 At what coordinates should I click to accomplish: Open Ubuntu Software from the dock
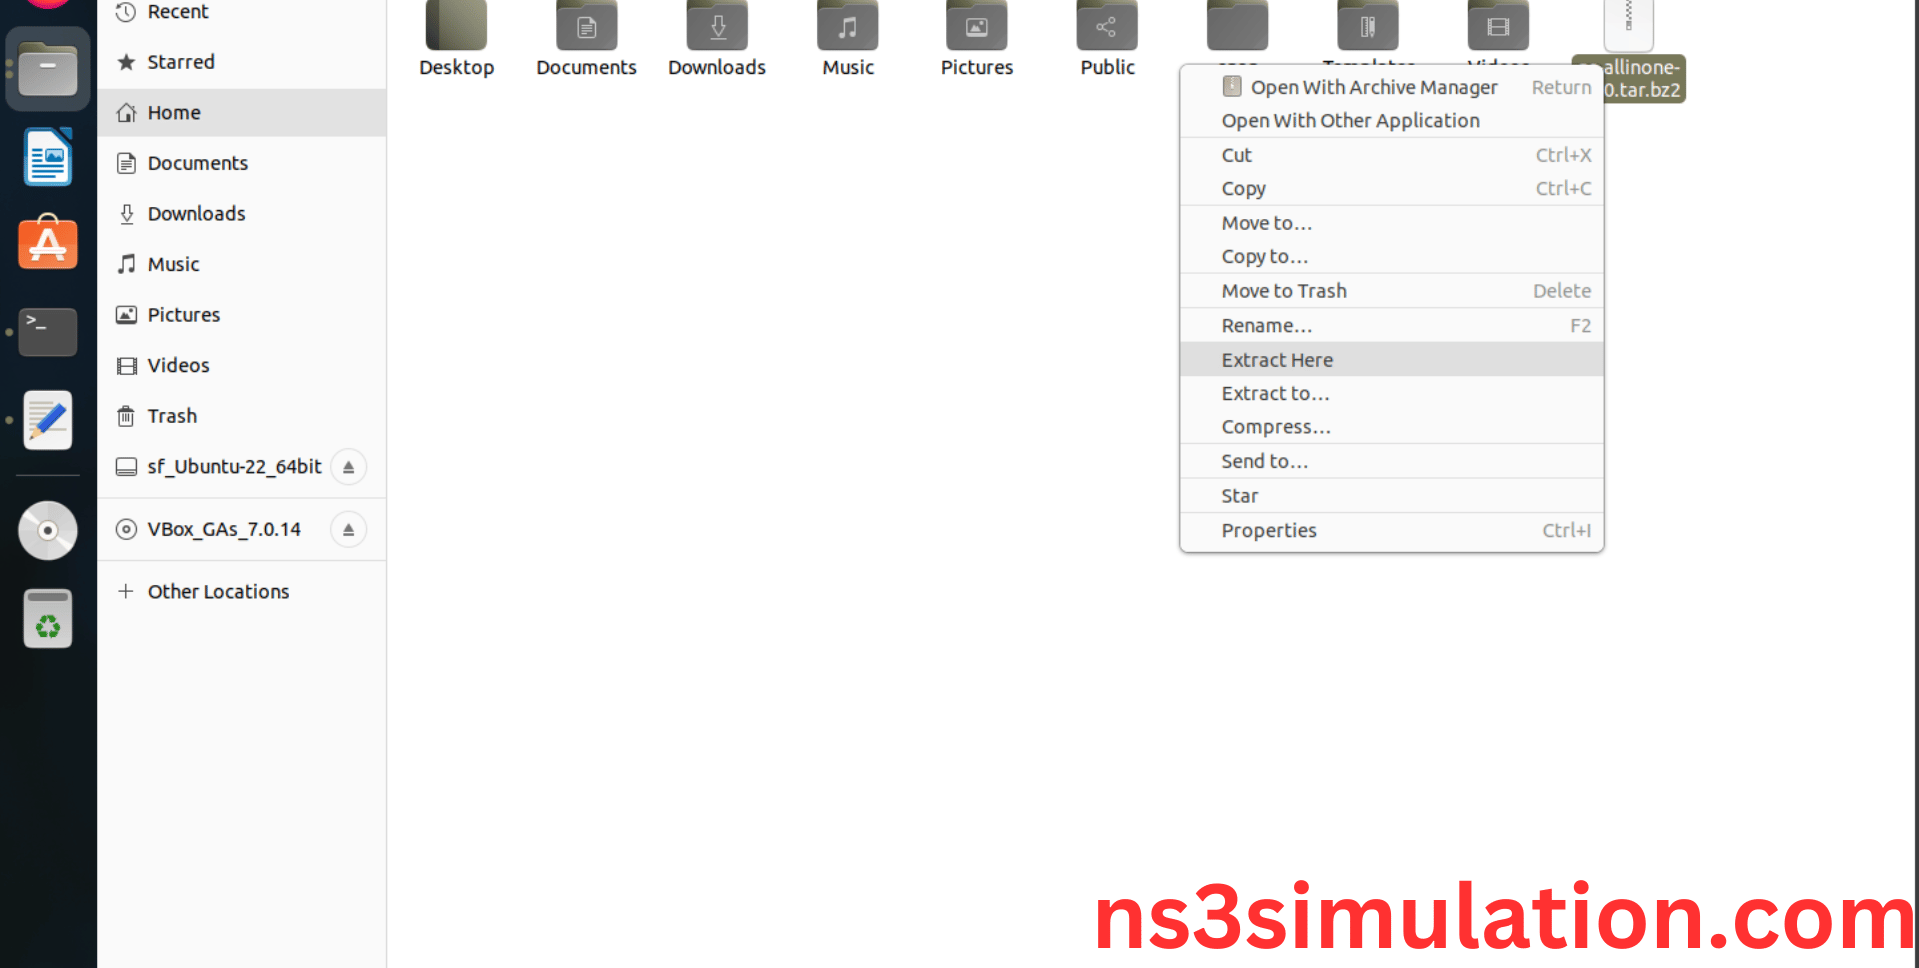pos(47,243)
